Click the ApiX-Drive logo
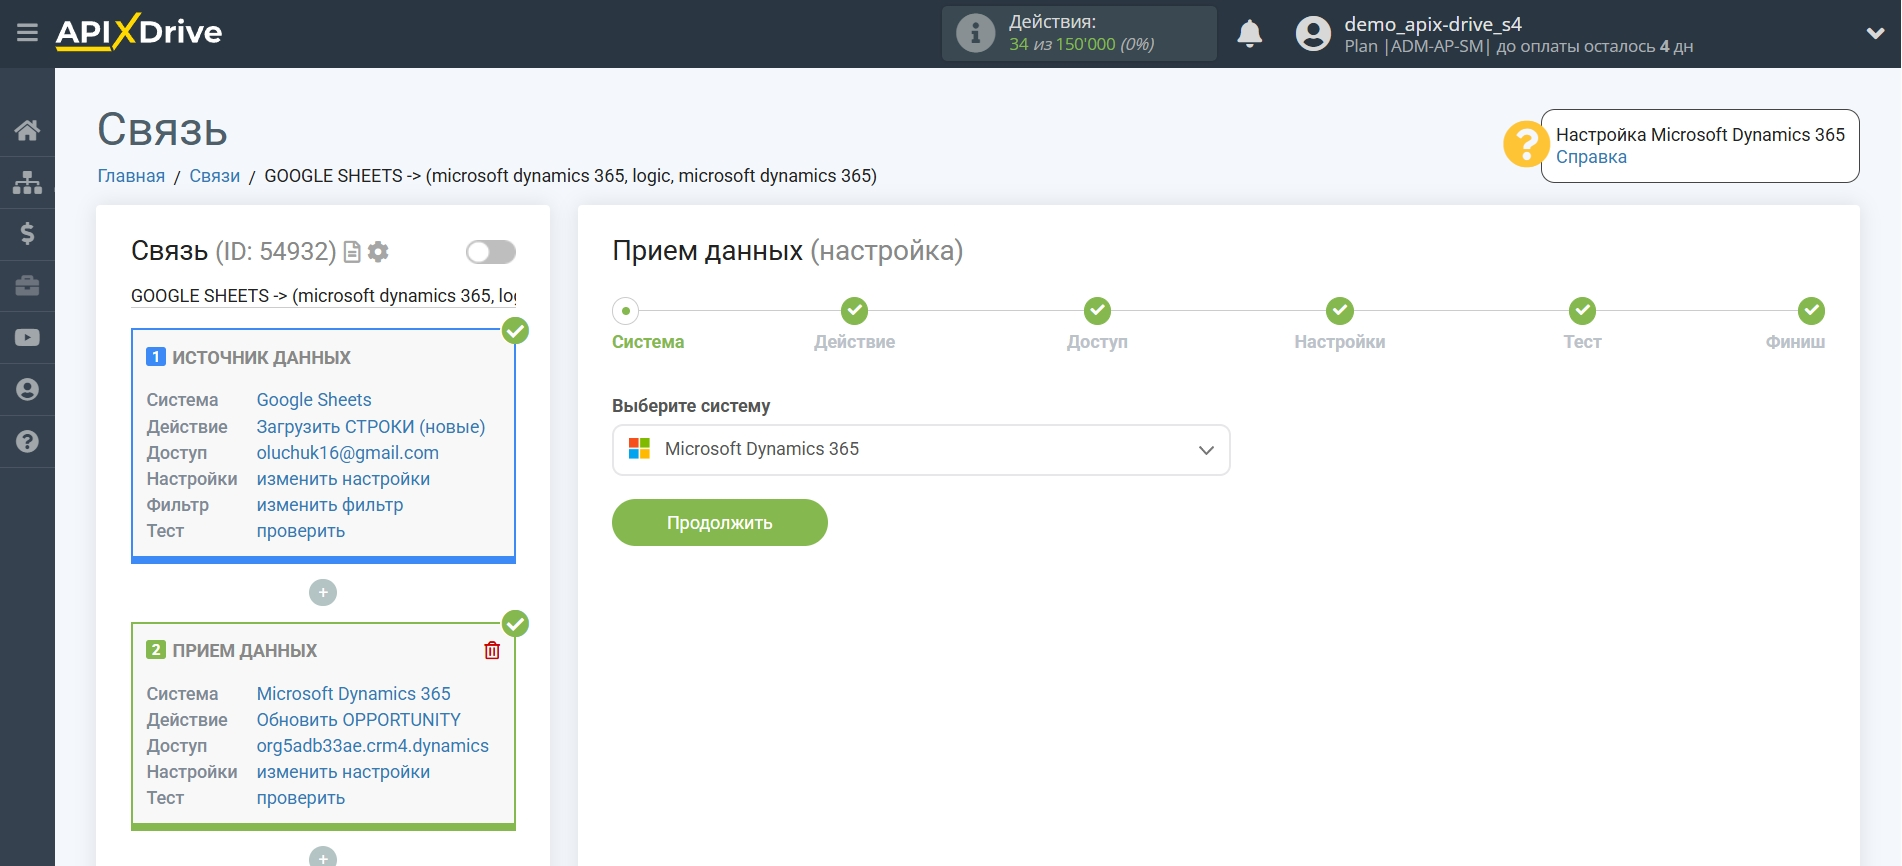The height and width of the screenshot is (866, 1902). (x=139, y=32)
